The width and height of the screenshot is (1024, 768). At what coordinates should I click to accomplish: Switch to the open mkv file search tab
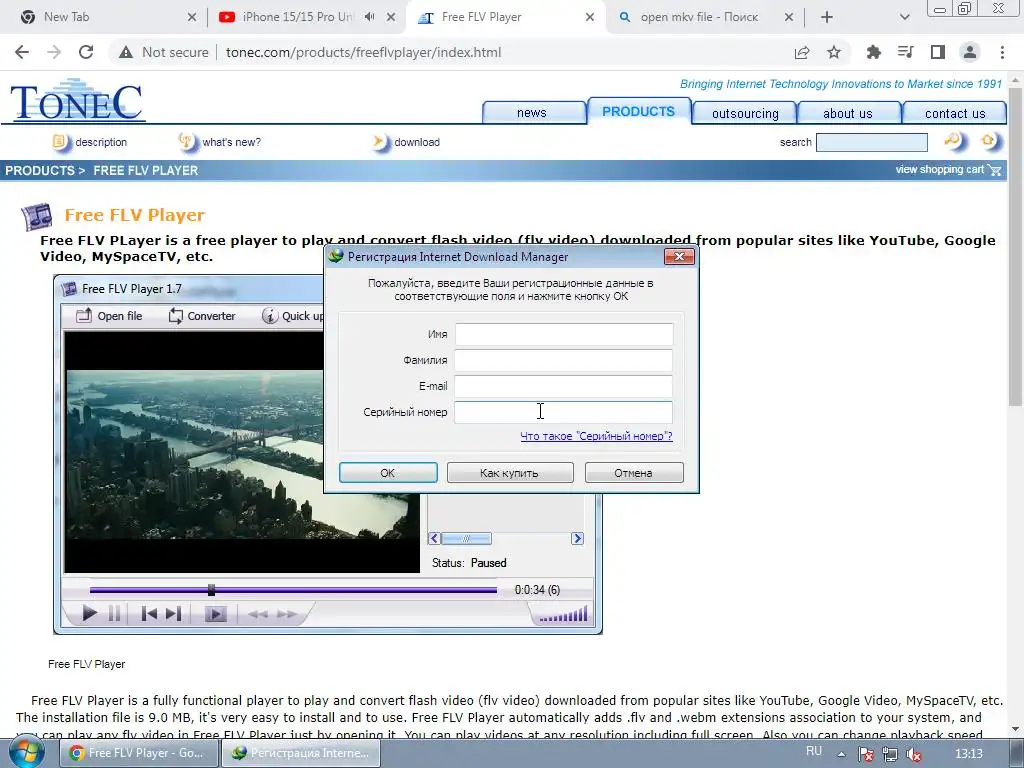(705, 17)
